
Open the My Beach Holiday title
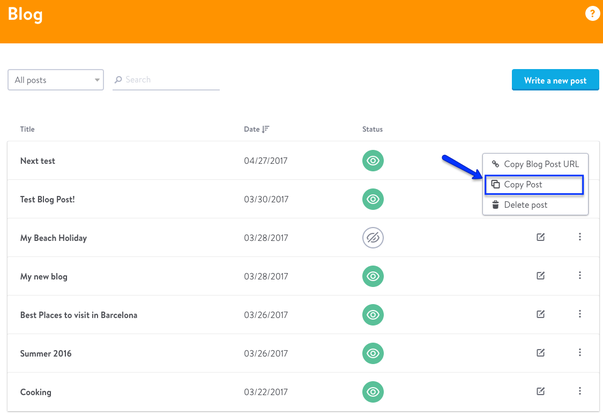coord(53,238)
